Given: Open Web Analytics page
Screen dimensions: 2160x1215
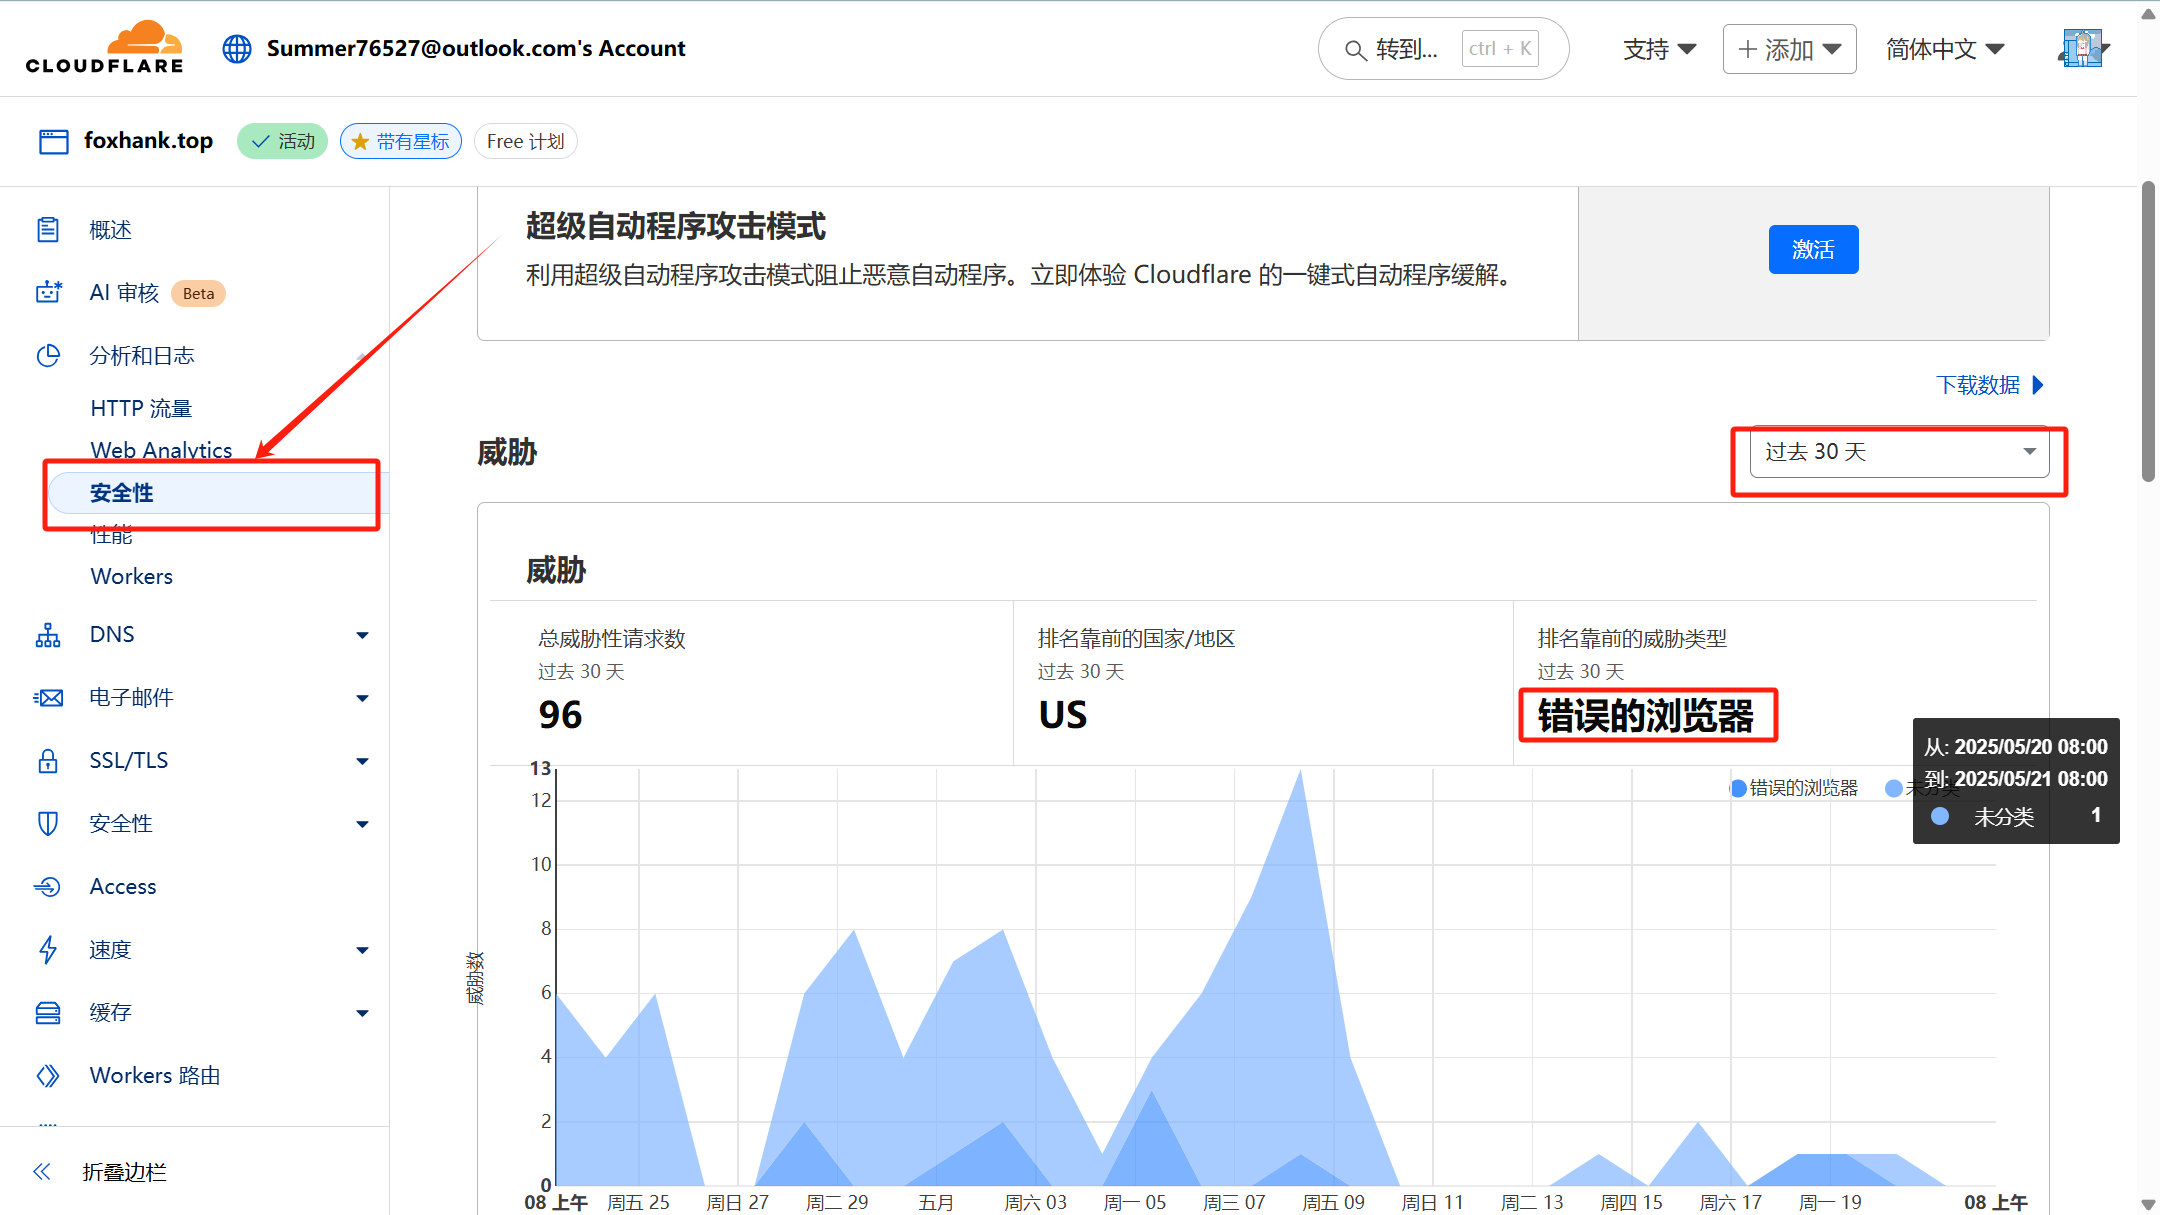Looking at the screenshot, I should point(161,450).
